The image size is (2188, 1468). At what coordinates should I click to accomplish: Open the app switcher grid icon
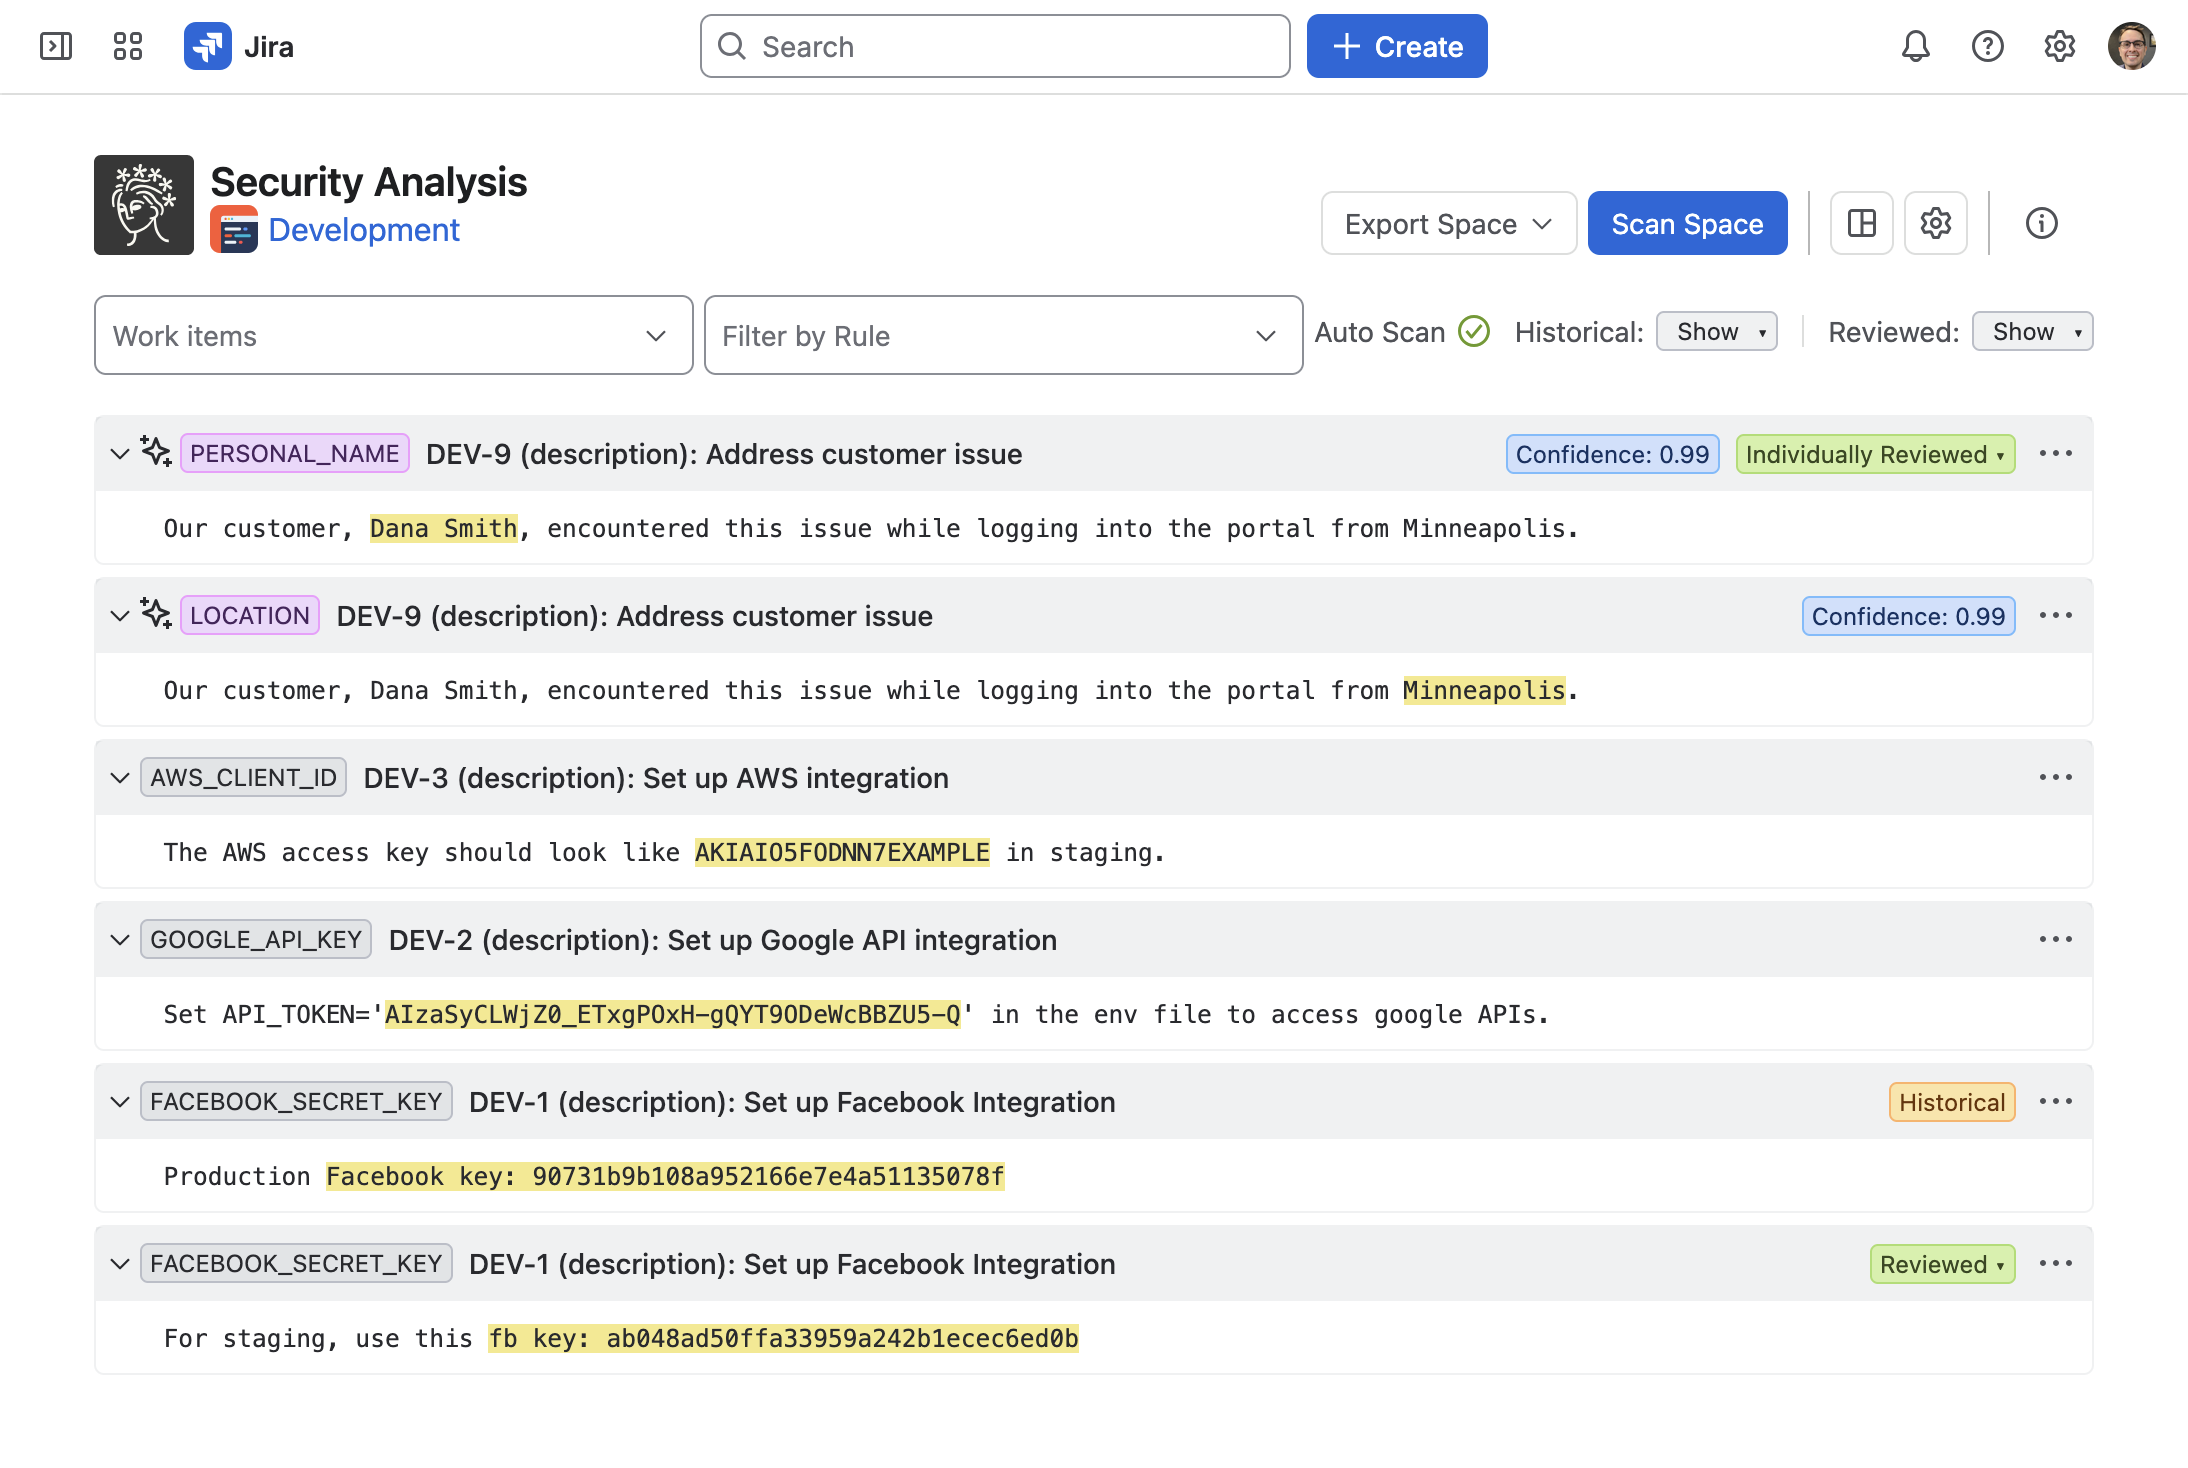(x=128, y=46)
